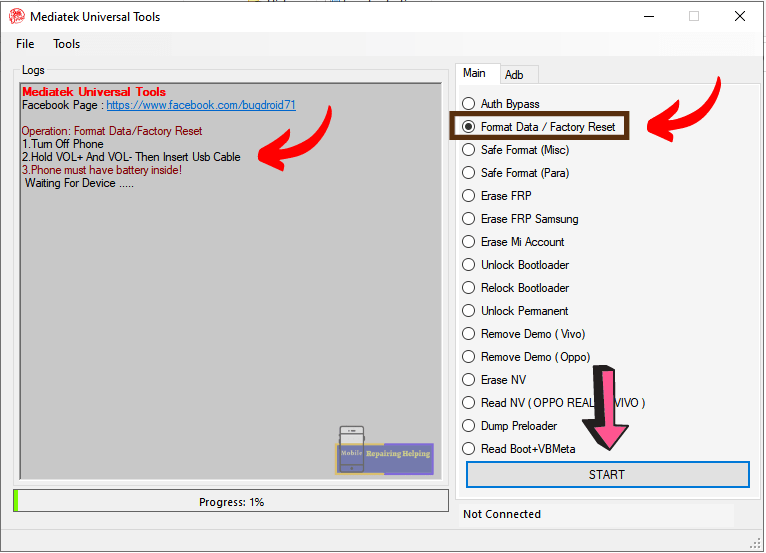Select Remove Demo (Oppo) option
This screenshot has height=553, width=766.
(x=526, y=357)
